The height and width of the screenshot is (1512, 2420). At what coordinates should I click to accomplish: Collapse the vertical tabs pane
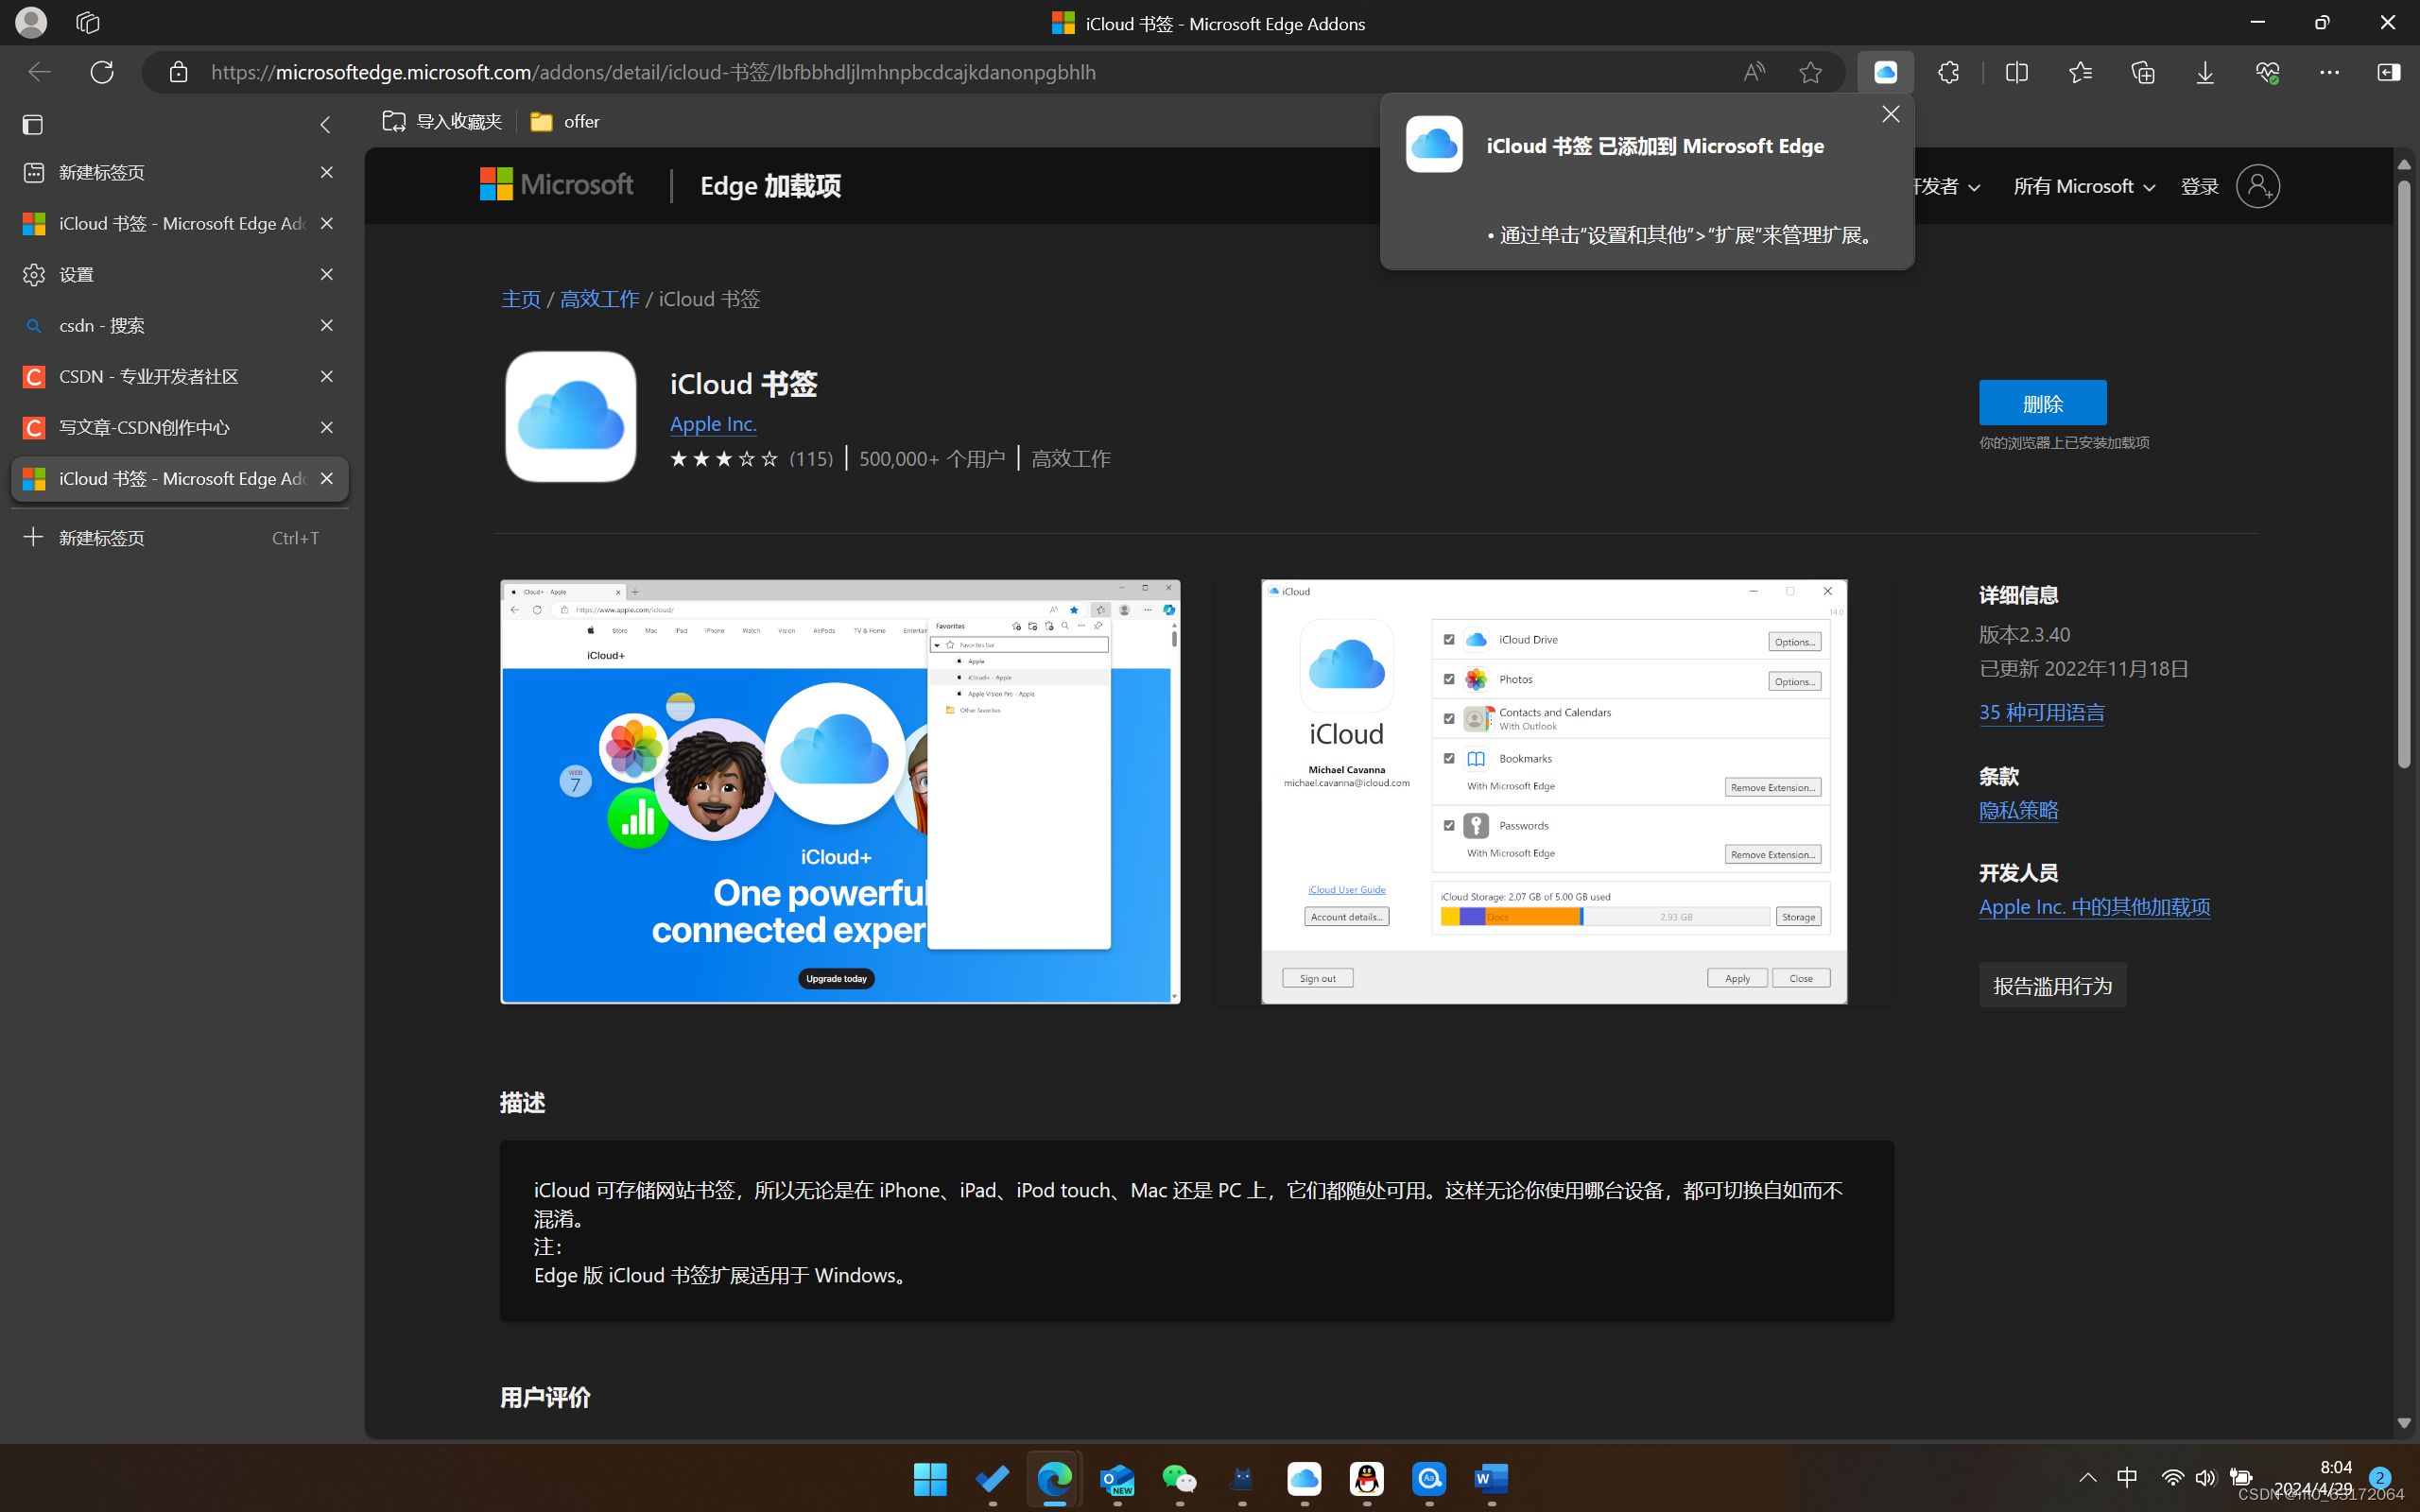click(325, 124)
